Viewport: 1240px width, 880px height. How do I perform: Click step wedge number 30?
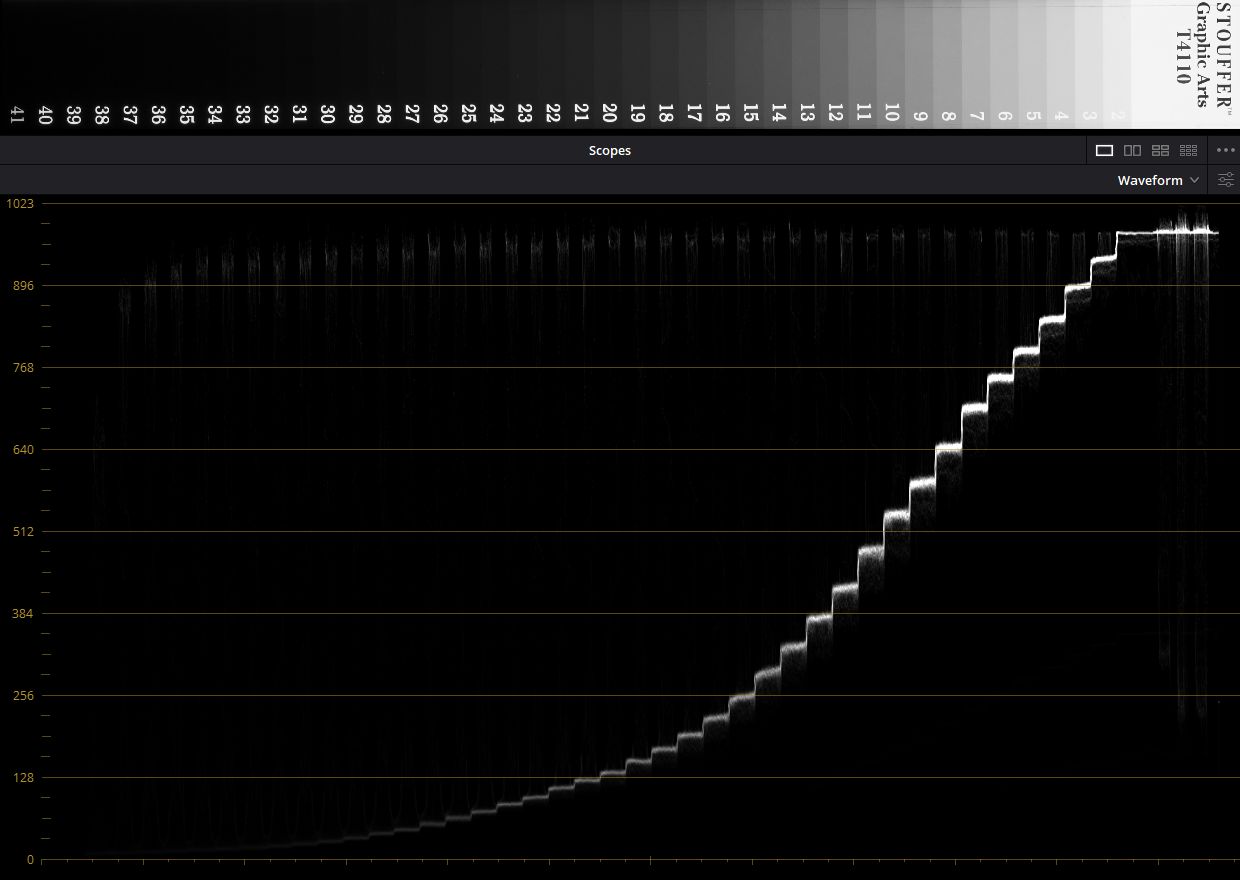coord(327,114)
